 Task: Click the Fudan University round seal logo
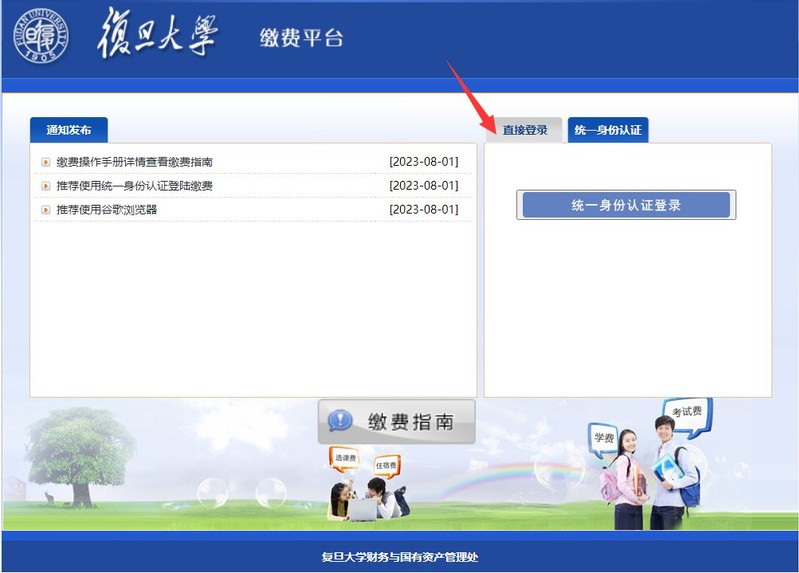[x=41, y=37]
